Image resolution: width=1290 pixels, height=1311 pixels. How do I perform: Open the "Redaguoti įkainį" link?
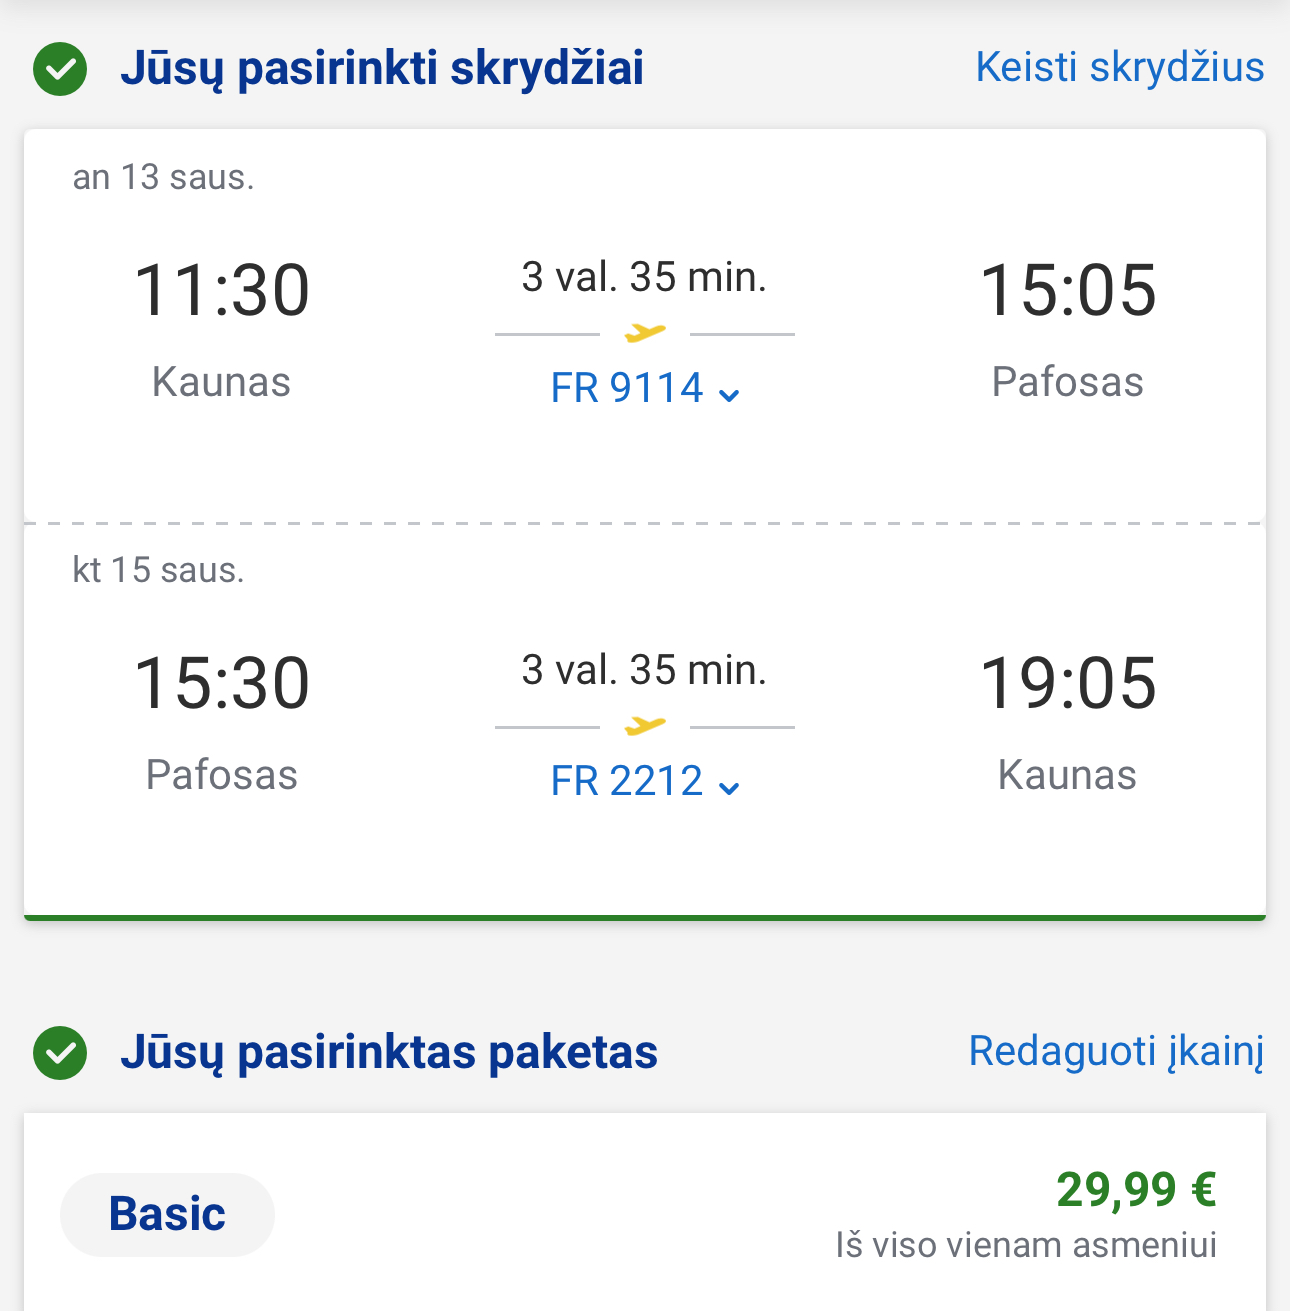coord(1116,1052)
